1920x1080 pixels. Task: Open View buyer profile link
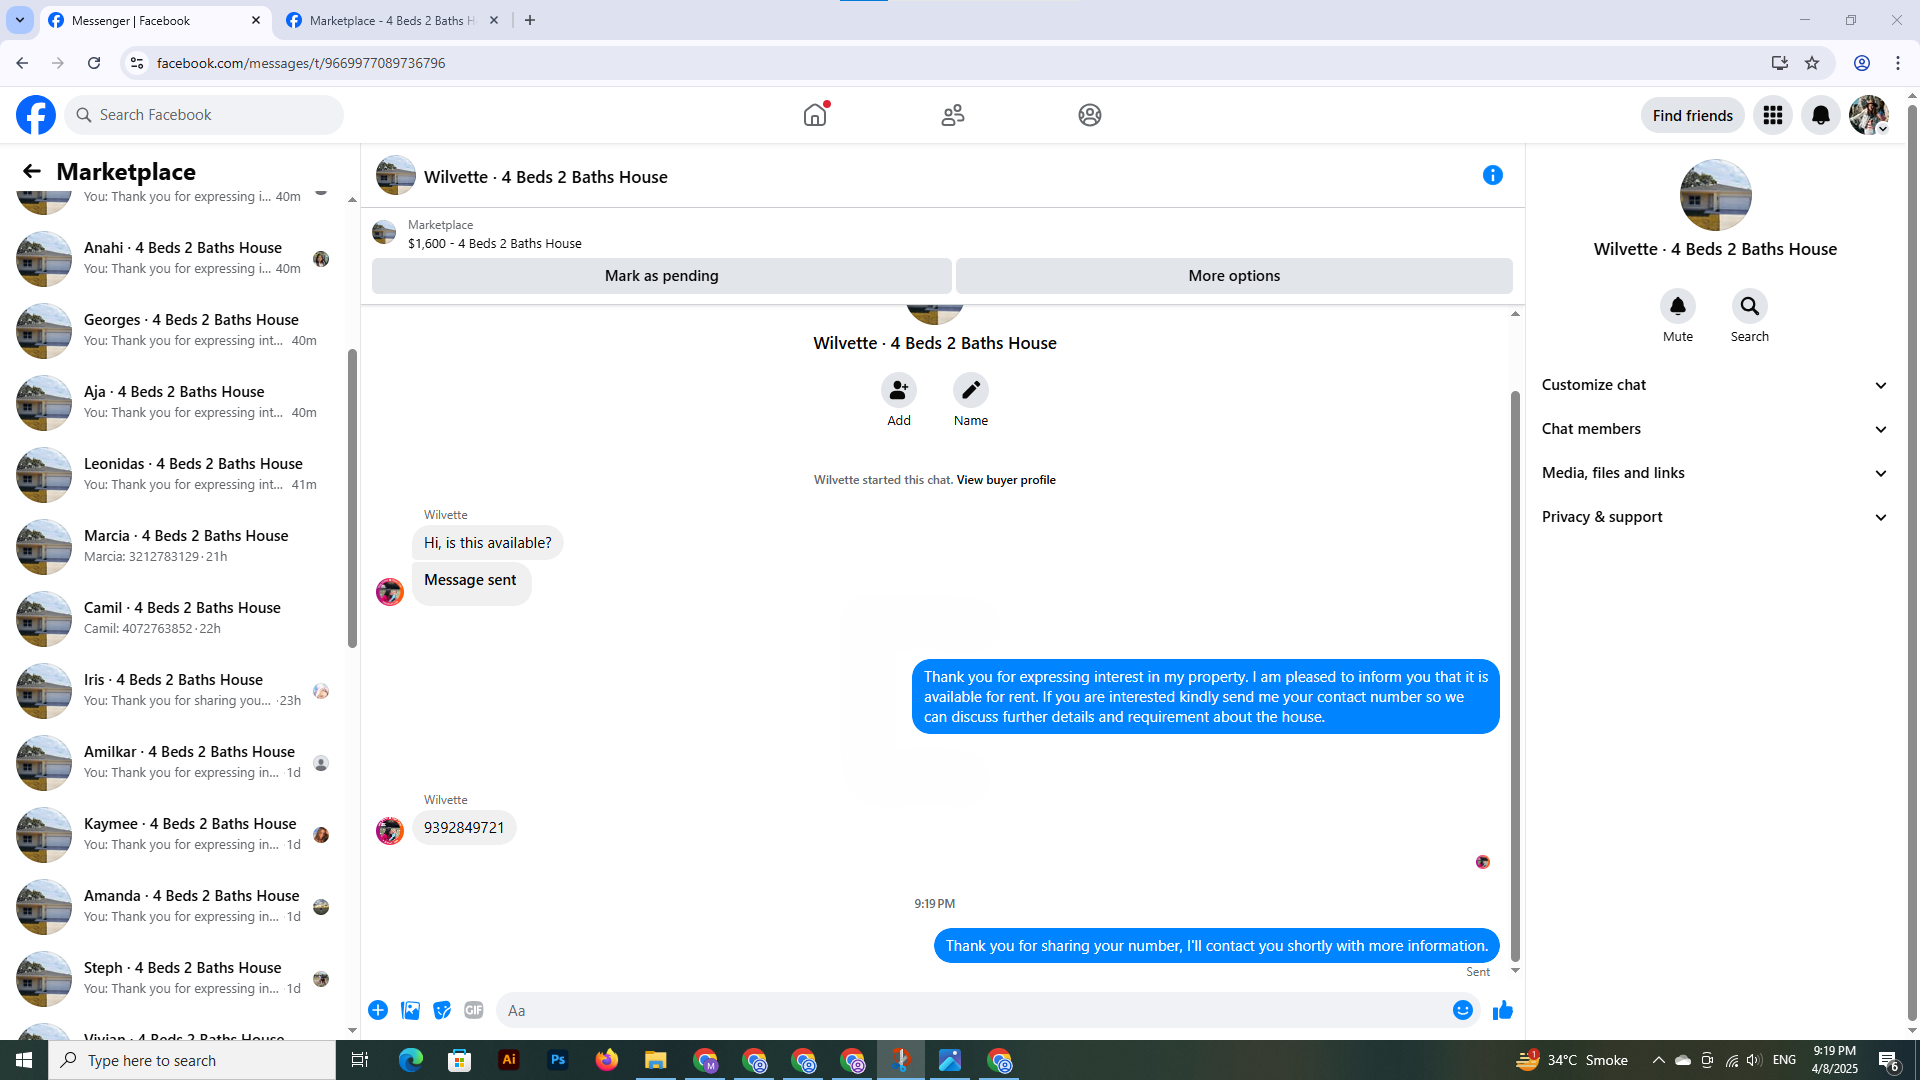click(1005, 480)
